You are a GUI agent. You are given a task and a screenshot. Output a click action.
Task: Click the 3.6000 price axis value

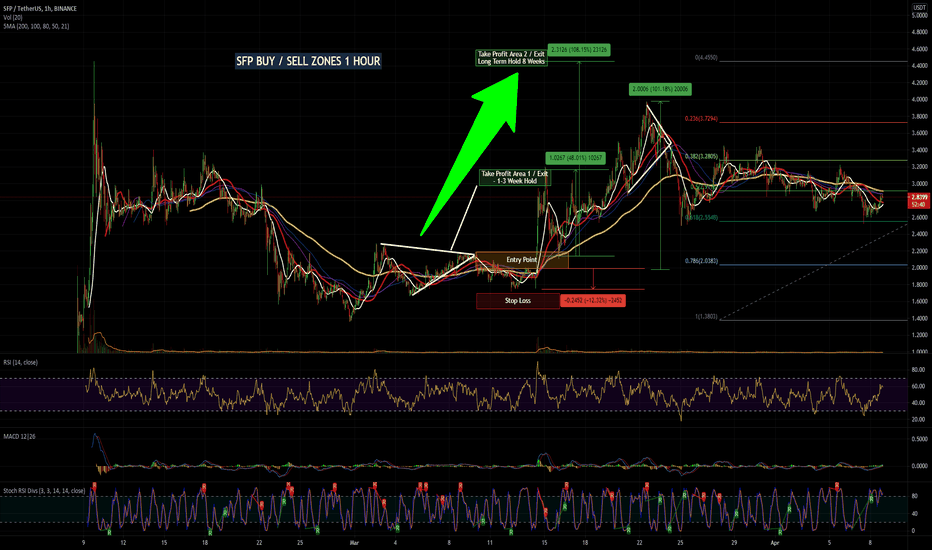[919, 134]
